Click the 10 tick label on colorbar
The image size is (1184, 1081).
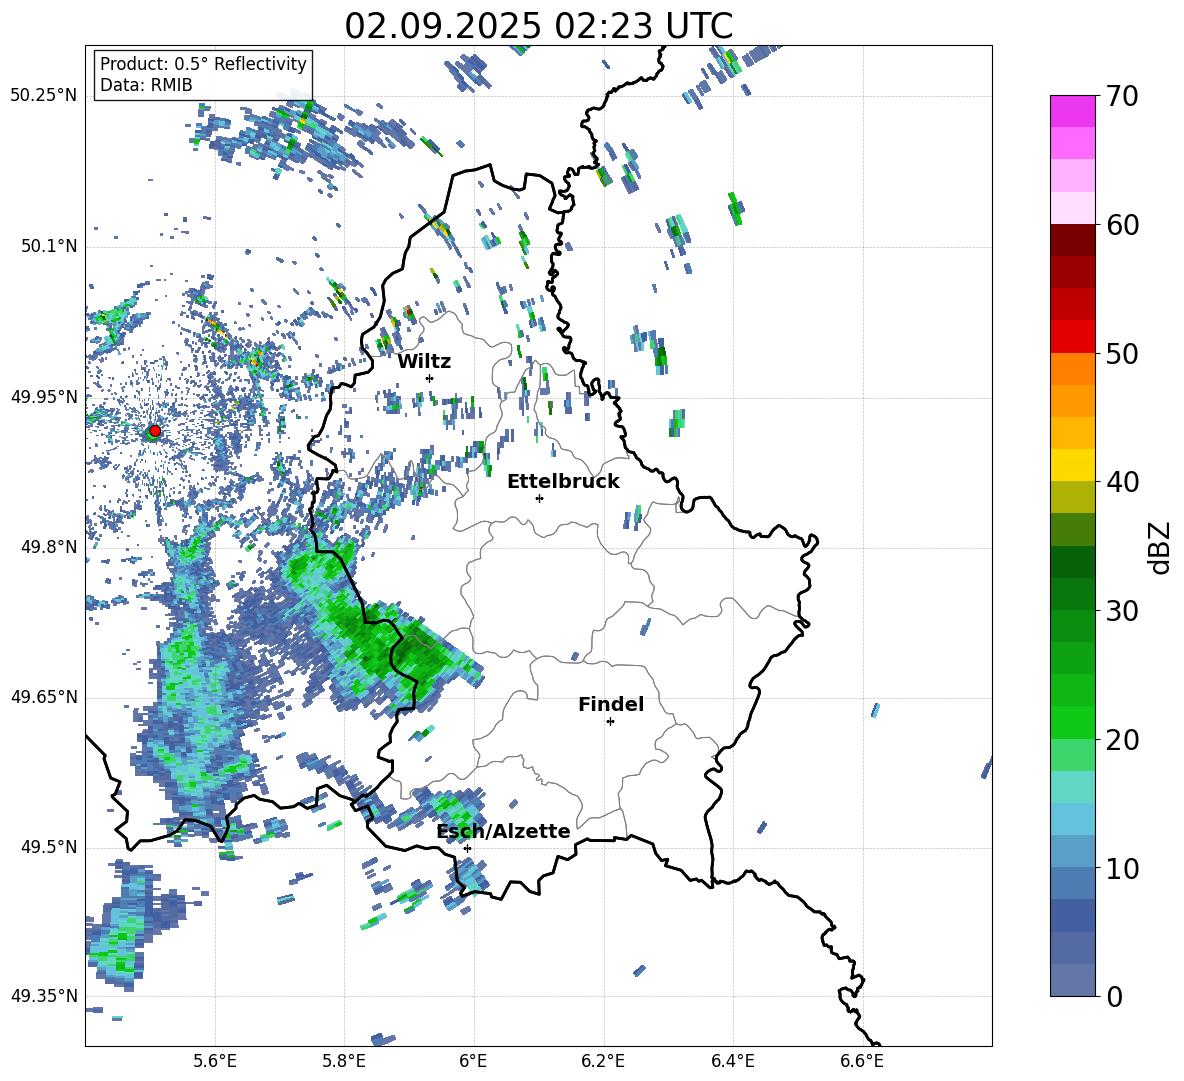[1123, 868]
